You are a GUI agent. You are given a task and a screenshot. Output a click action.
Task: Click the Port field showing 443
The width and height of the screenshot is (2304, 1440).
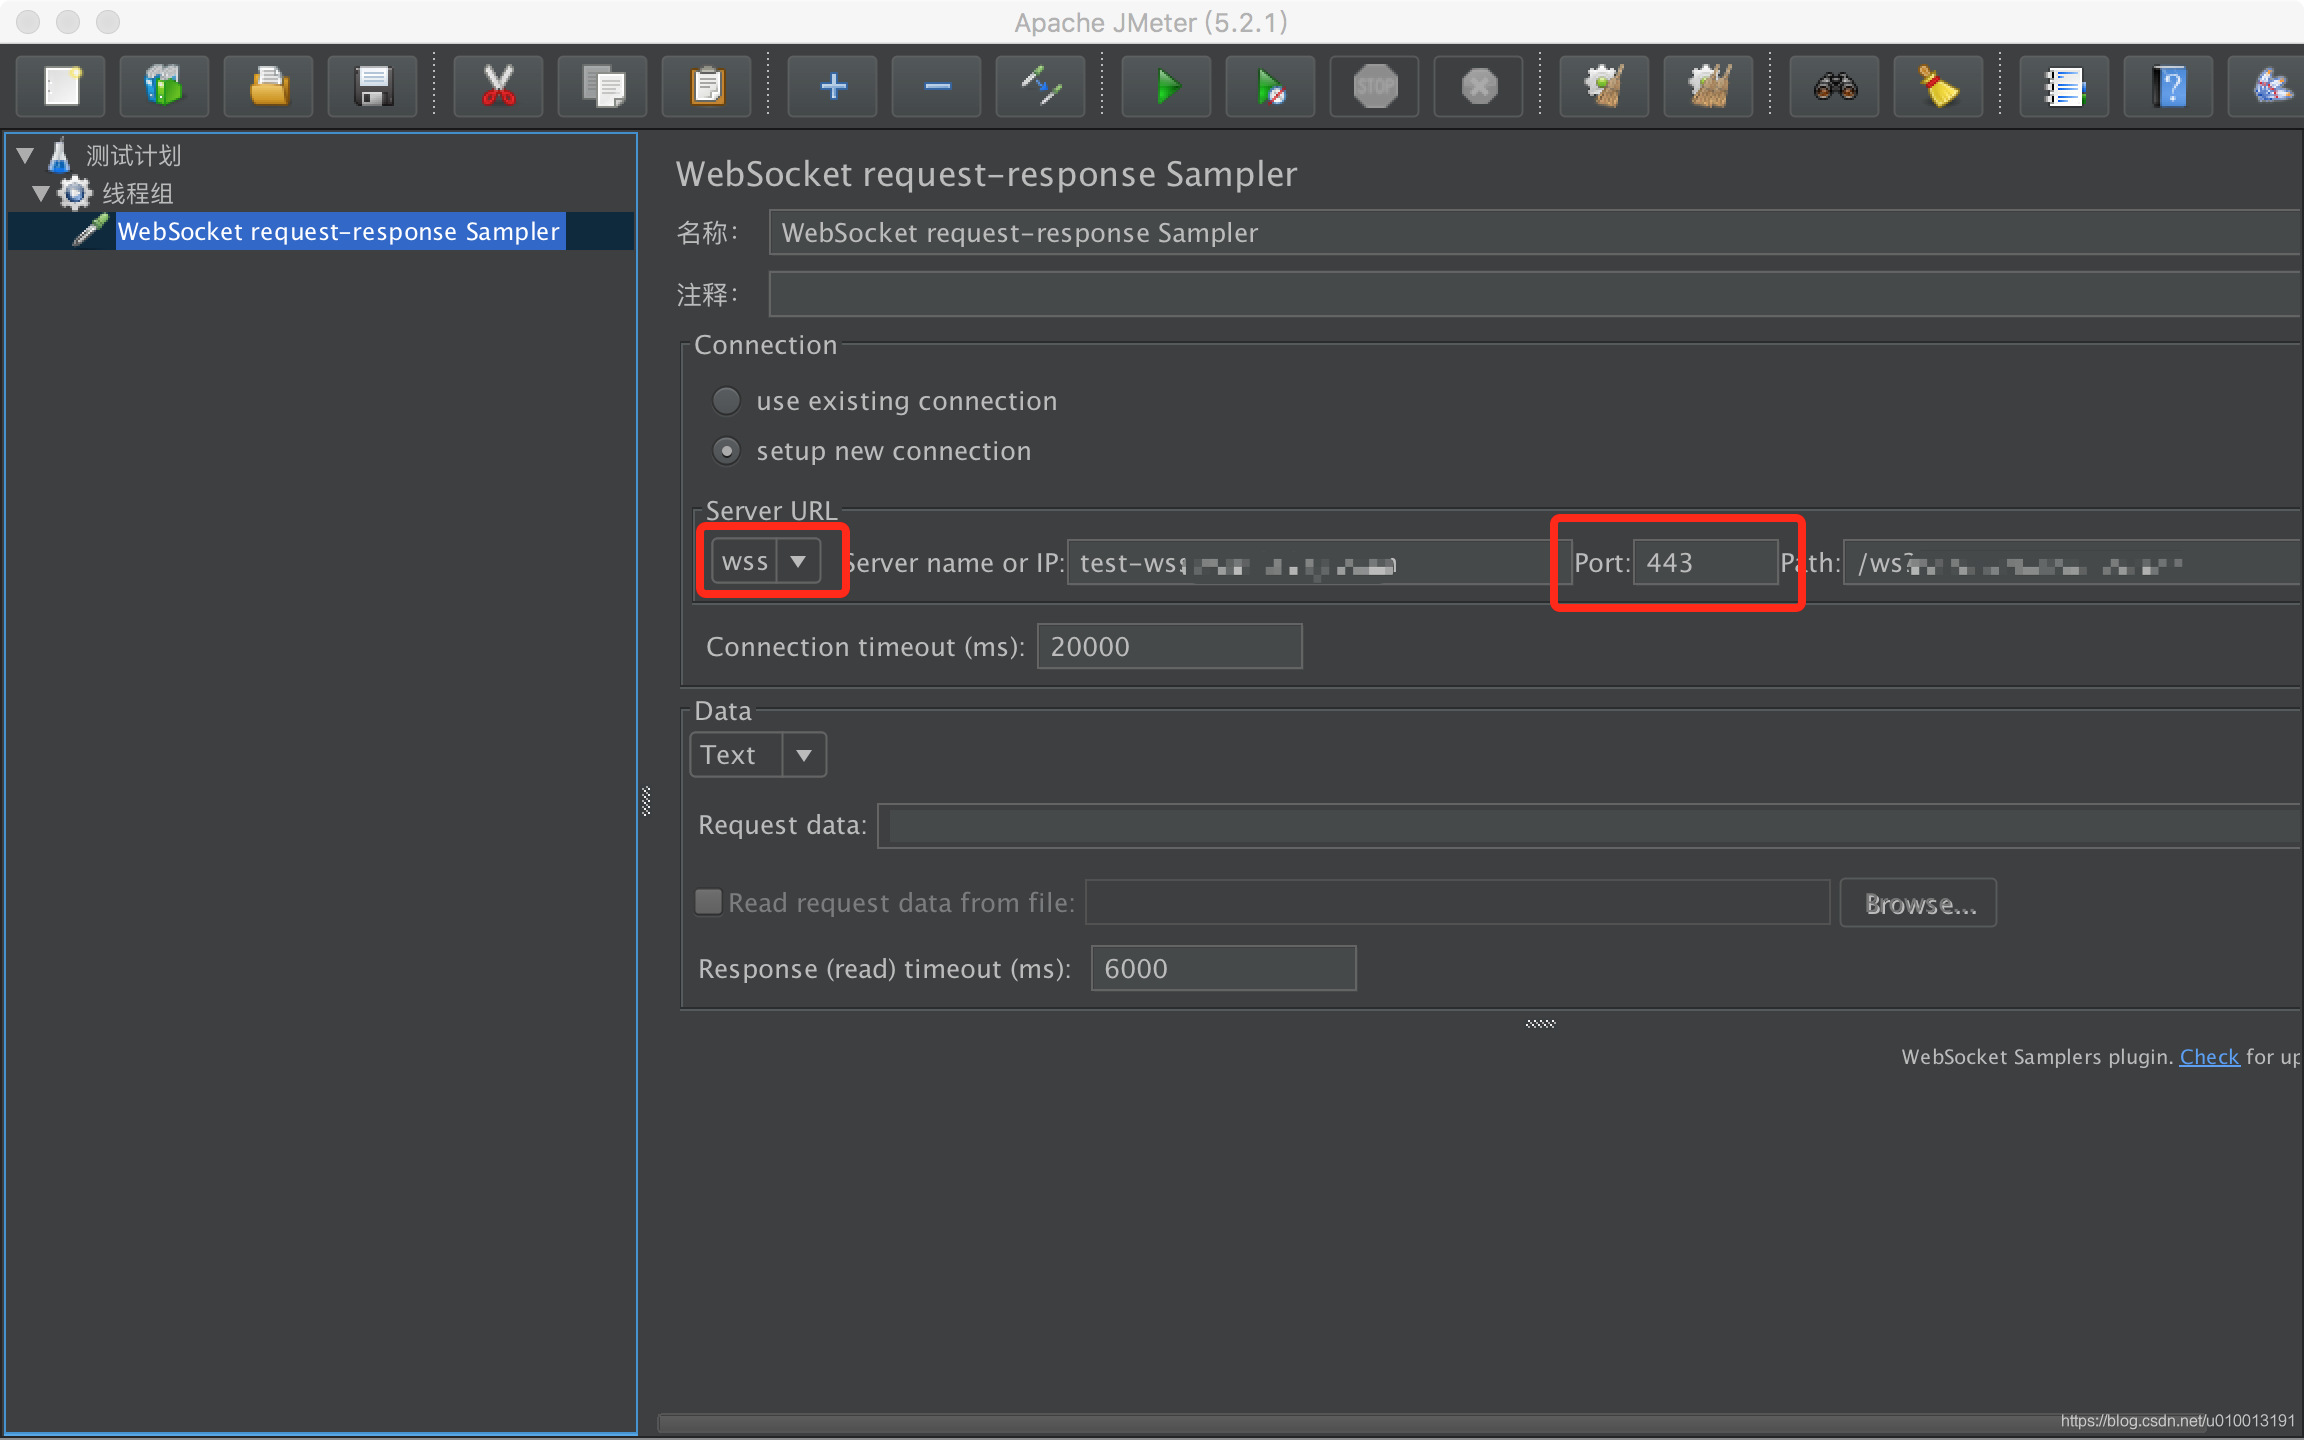pos(1706,562)
